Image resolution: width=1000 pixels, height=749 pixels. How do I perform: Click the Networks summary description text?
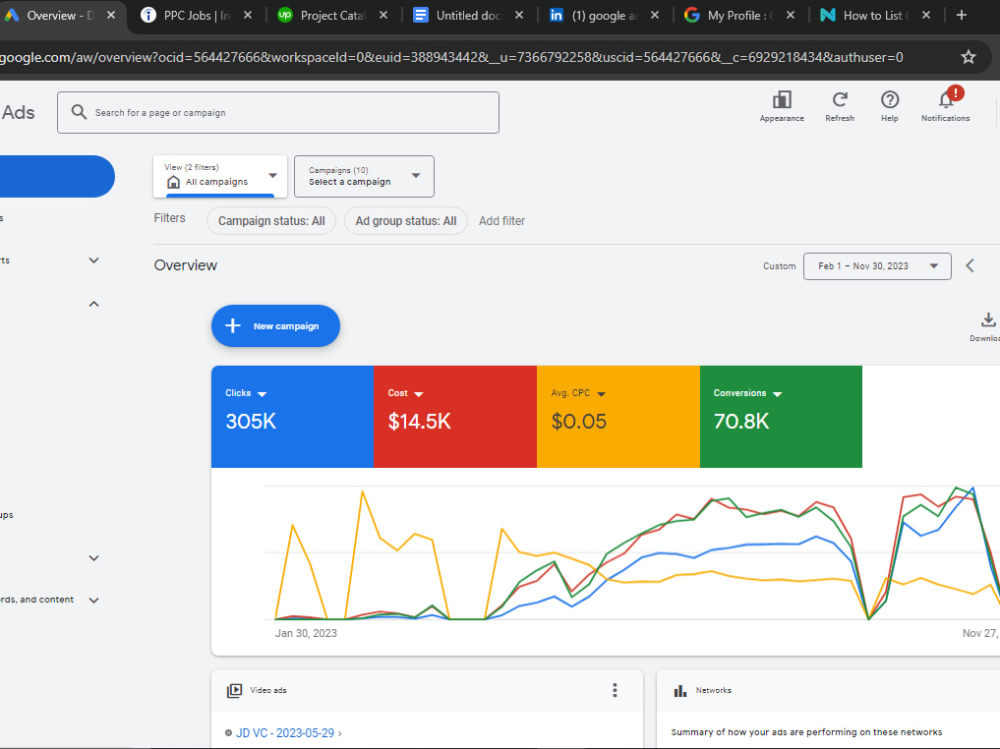tap(806, 732)
